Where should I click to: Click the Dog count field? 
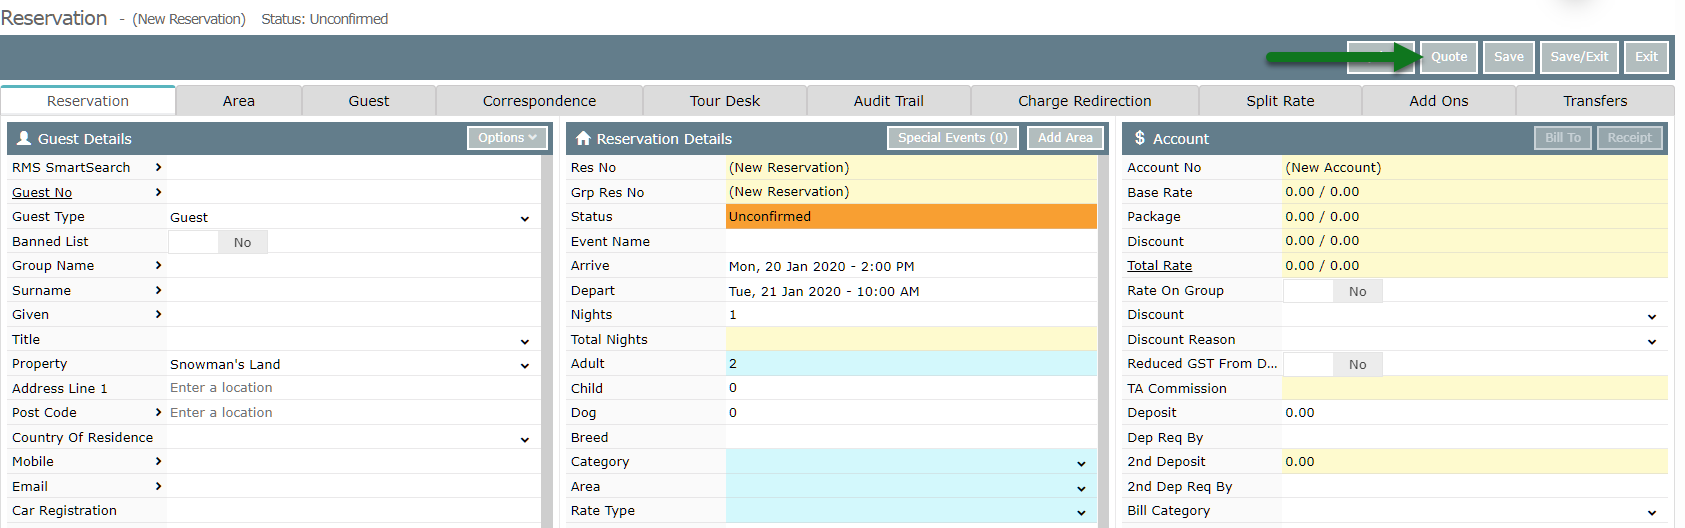[911, 412]
